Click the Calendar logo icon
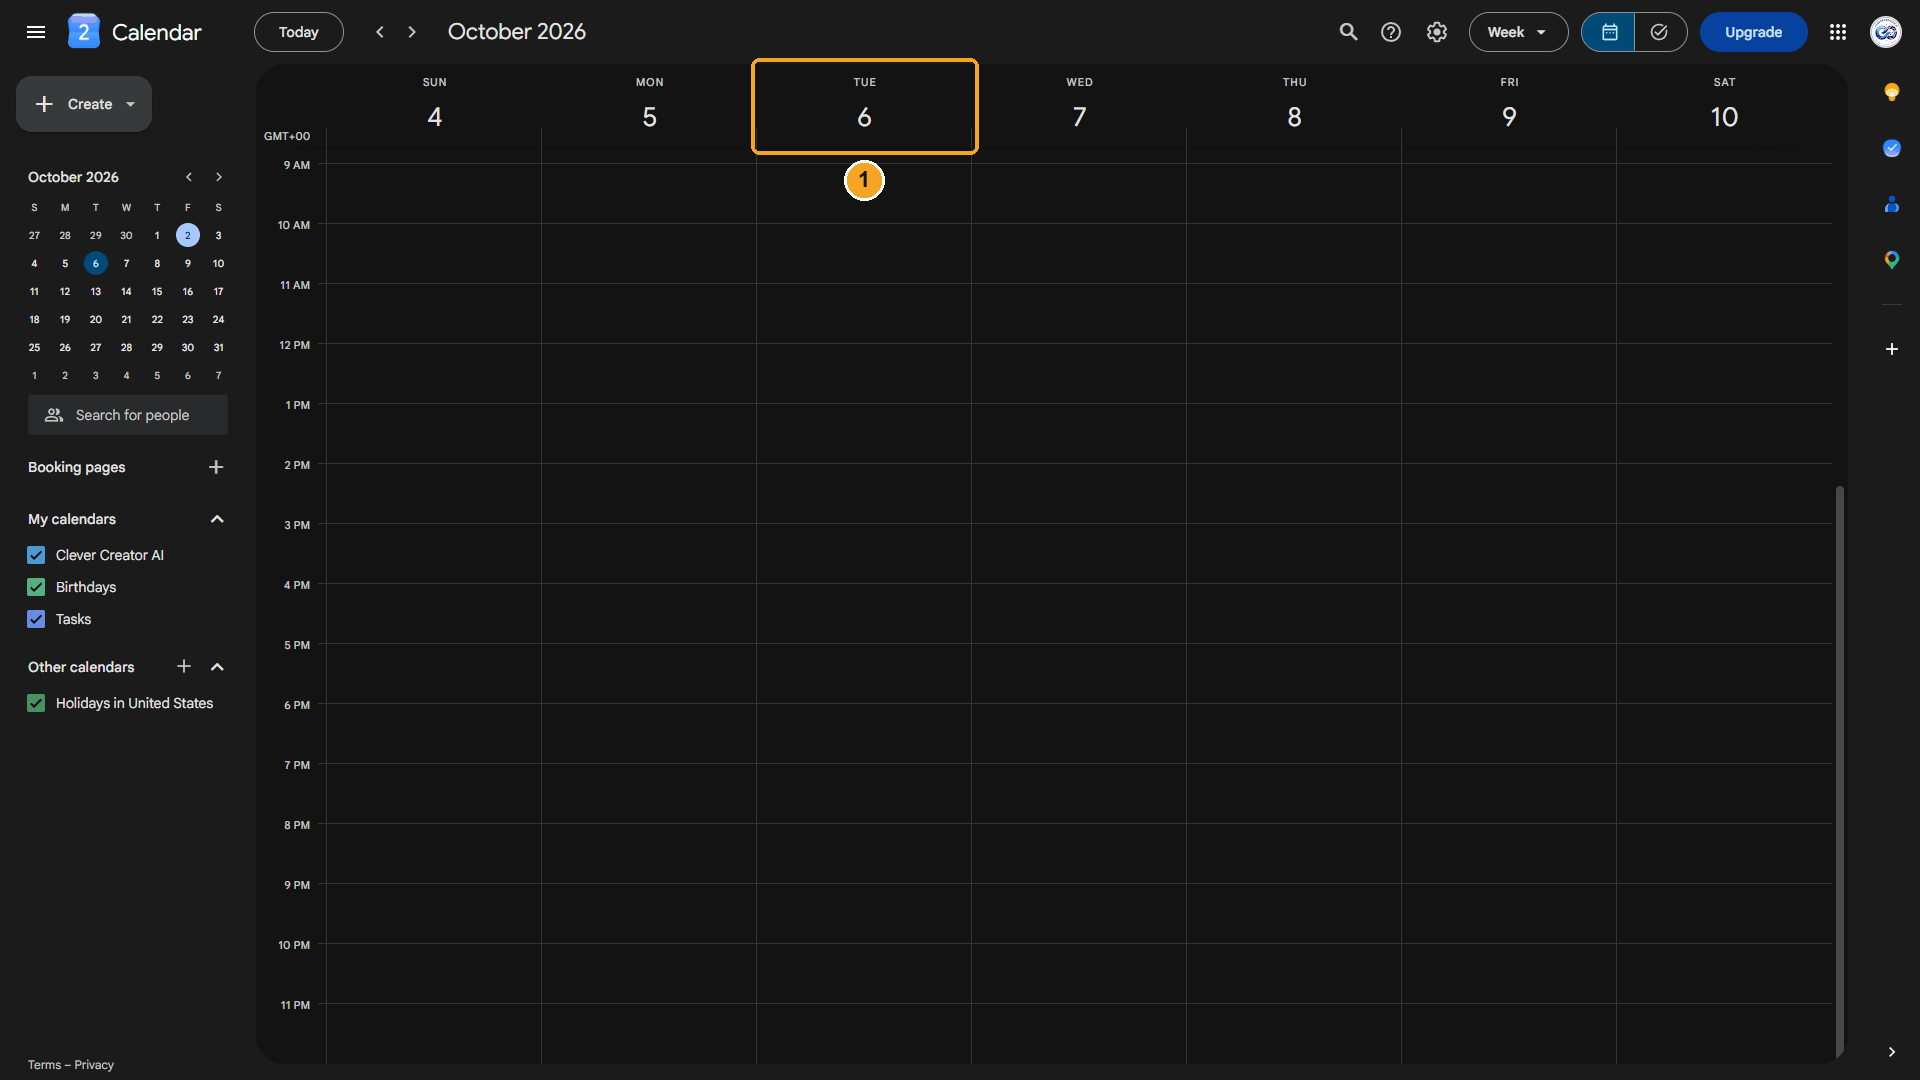 tap(84, 32)
